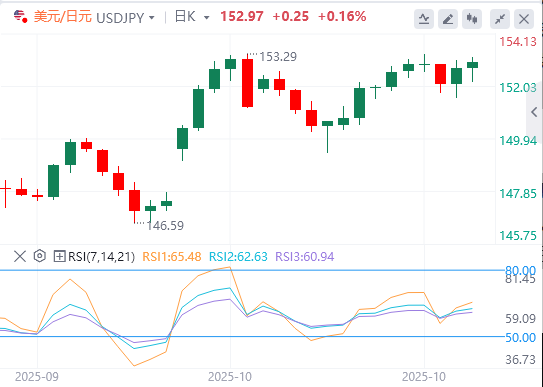
Task: Click the 153.29 high price label
Action: [278, 57]
